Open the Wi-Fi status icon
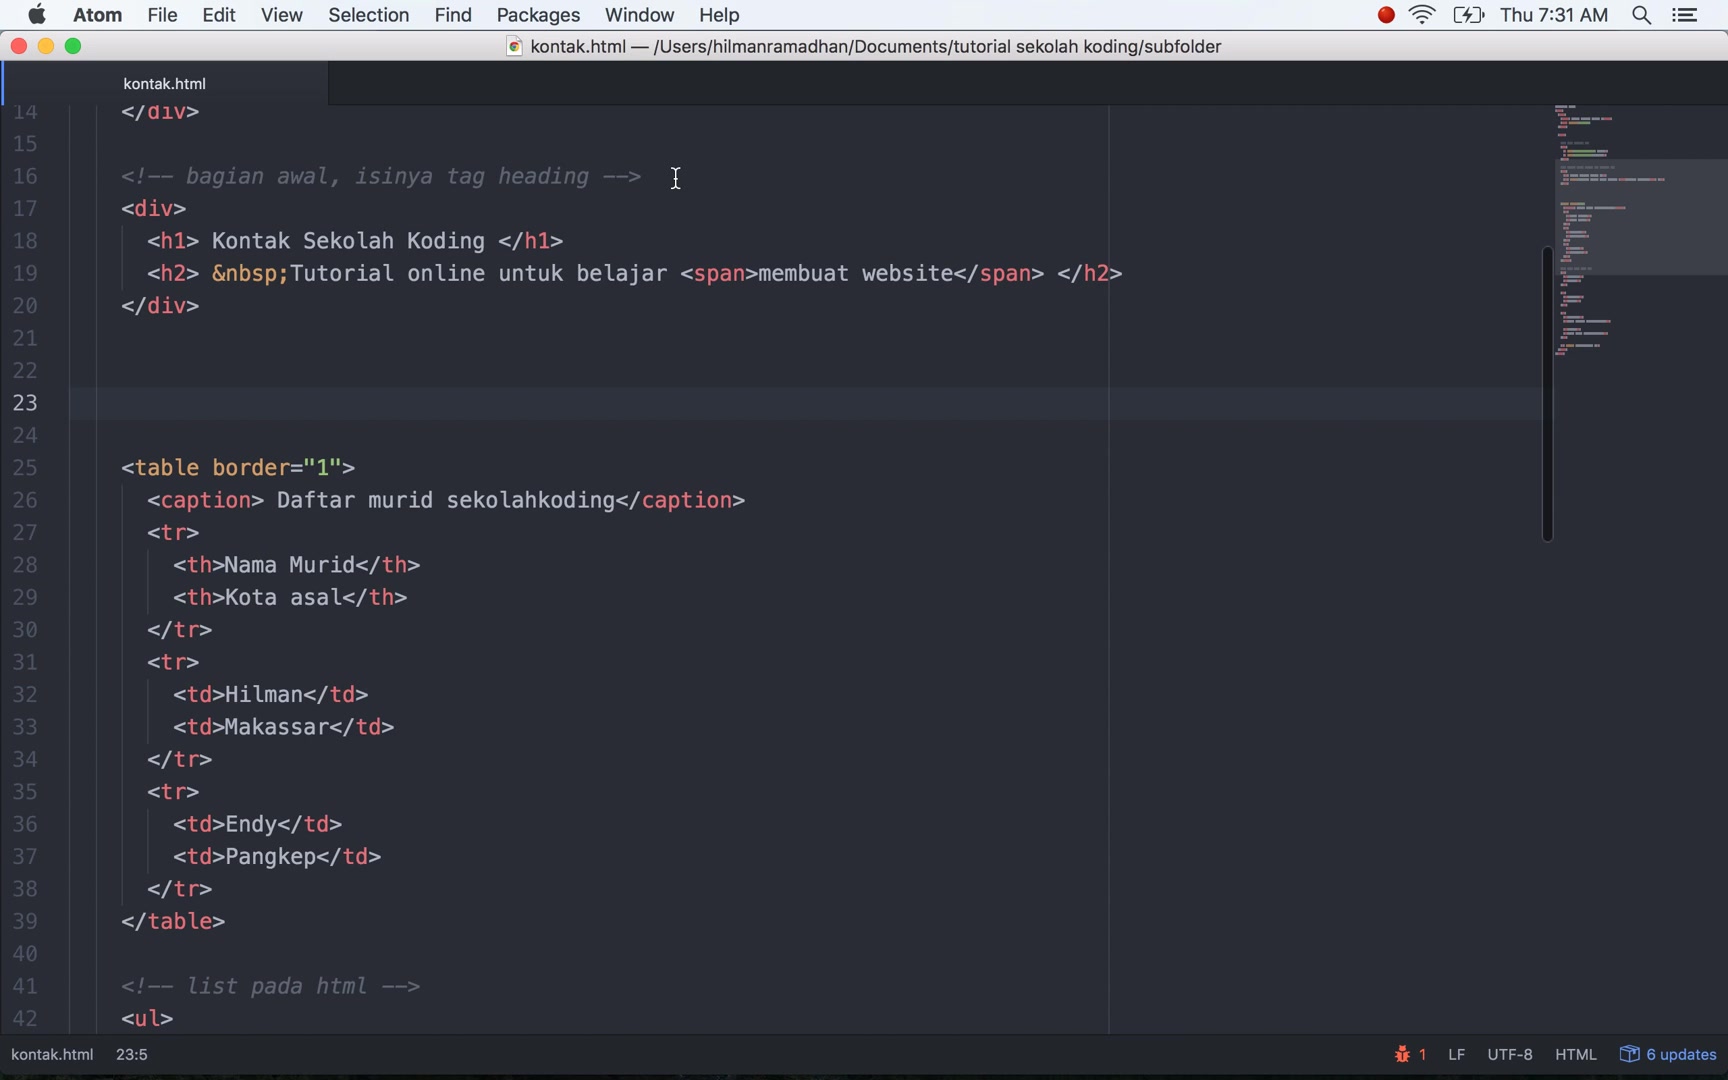Viewport: 1728px width, 1080px height. pos(1422,15)
